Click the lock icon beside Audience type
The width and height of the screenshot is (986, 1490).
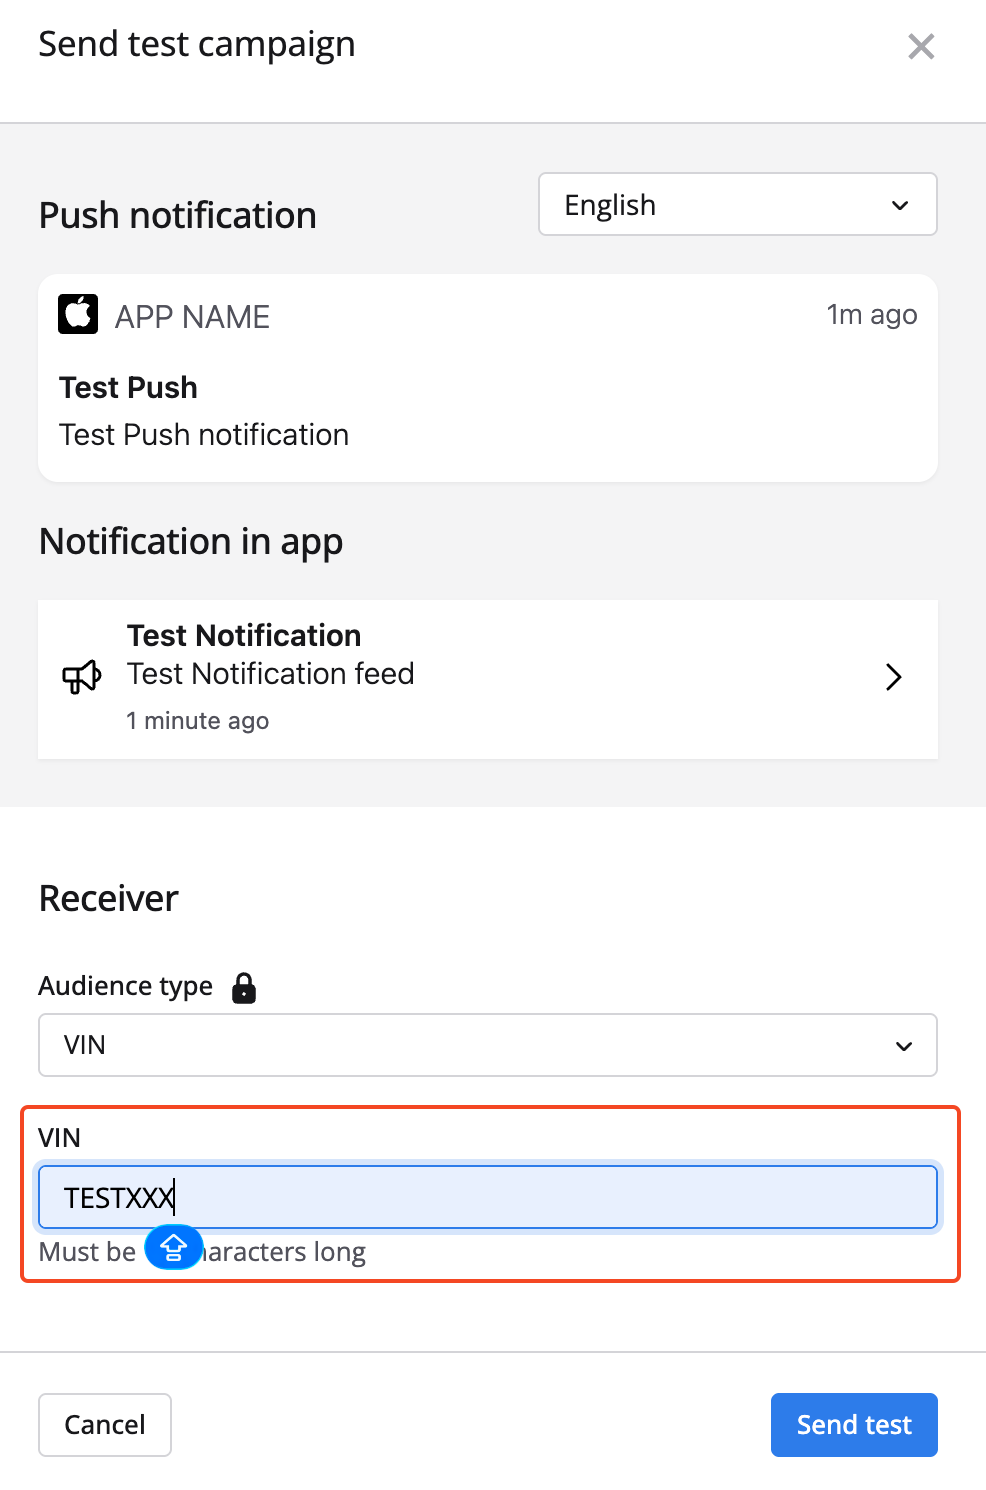pyautogui.click(x=244, y=988)
